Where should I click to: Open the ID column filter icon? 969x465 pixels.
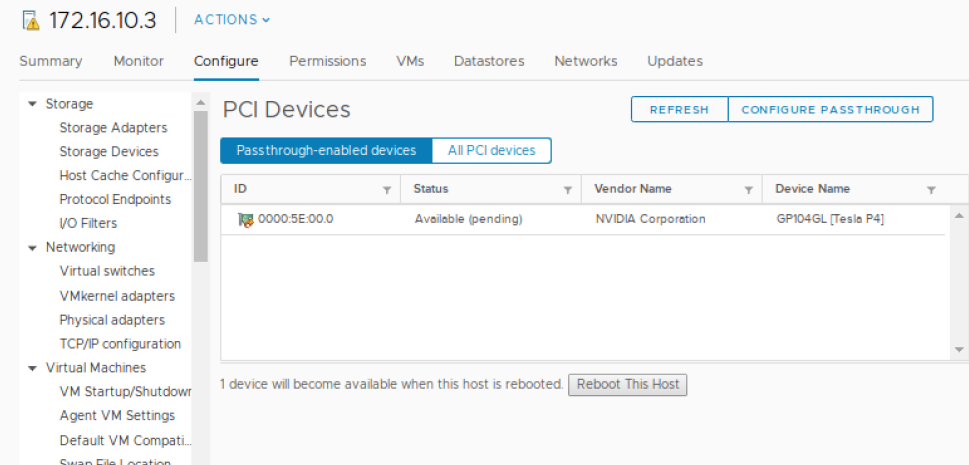(x=387, y=190)
